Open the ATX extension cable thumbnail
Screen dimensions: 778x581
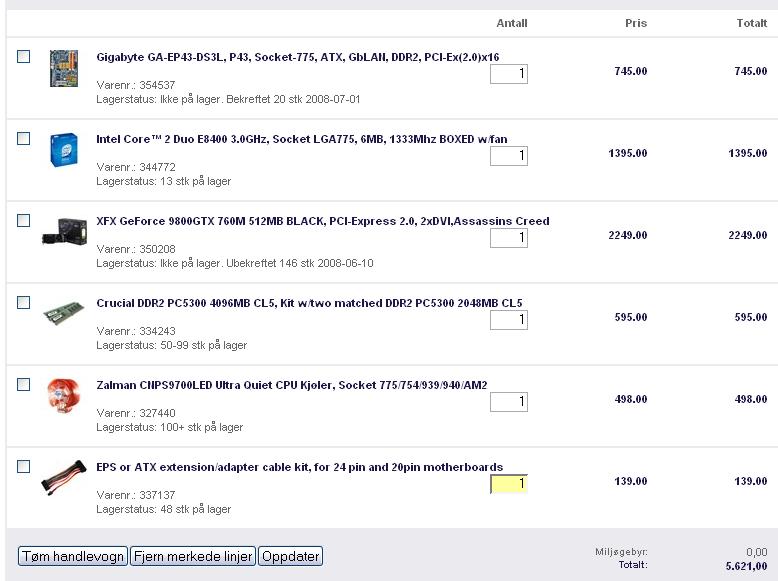[x=64, y=477]
